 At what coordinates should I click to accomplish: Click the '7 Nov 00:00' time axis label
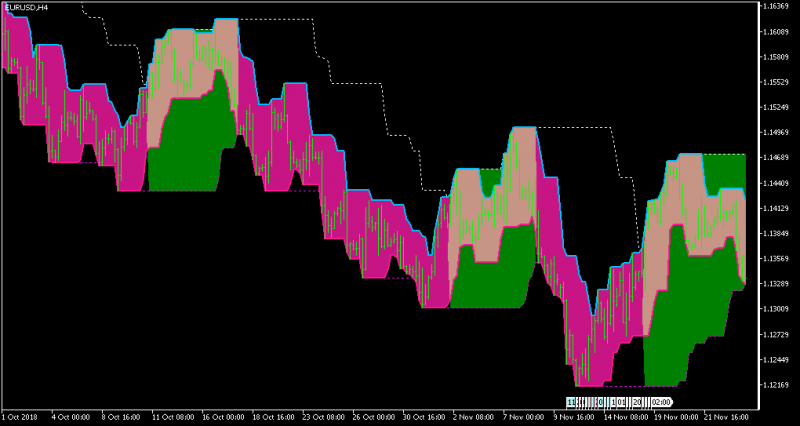click(523, 417)
